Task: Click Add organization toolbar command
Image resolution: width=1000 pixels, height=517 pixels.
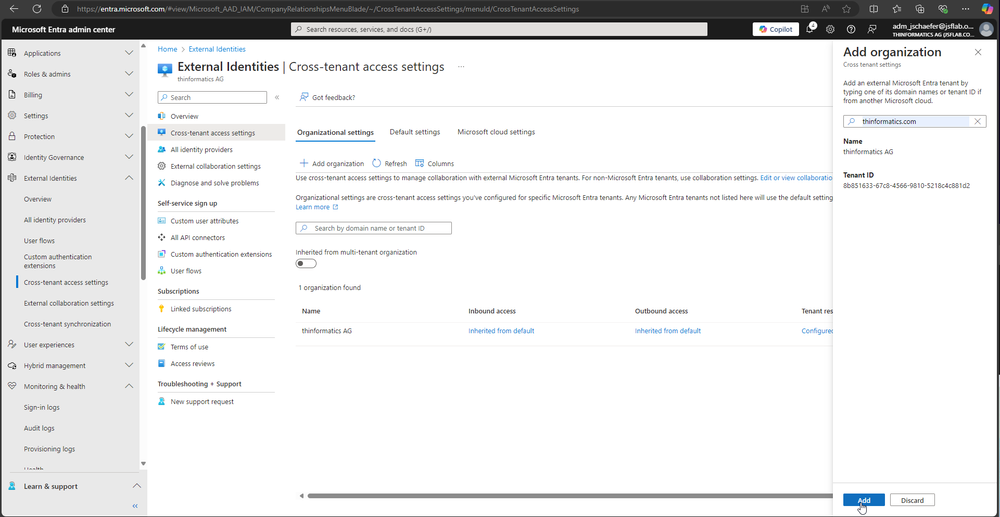Action: 332,164
